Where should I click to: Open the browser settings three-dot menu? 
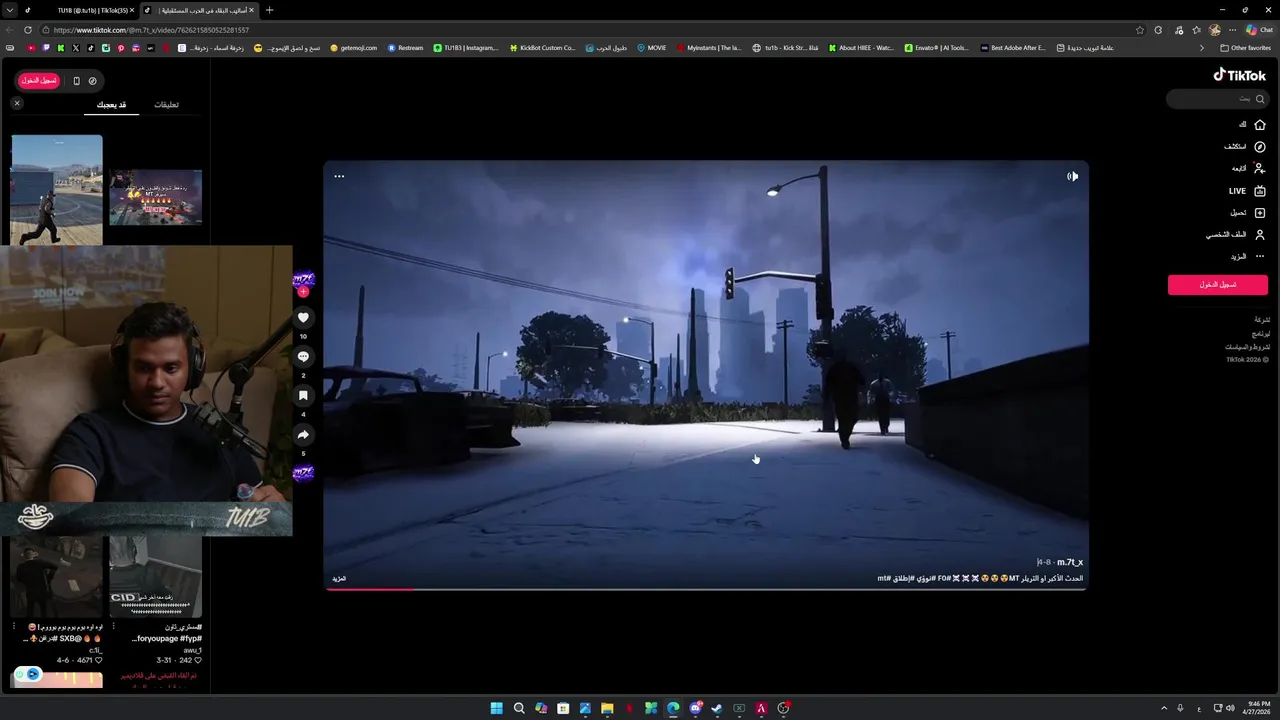coord(1233,30)
